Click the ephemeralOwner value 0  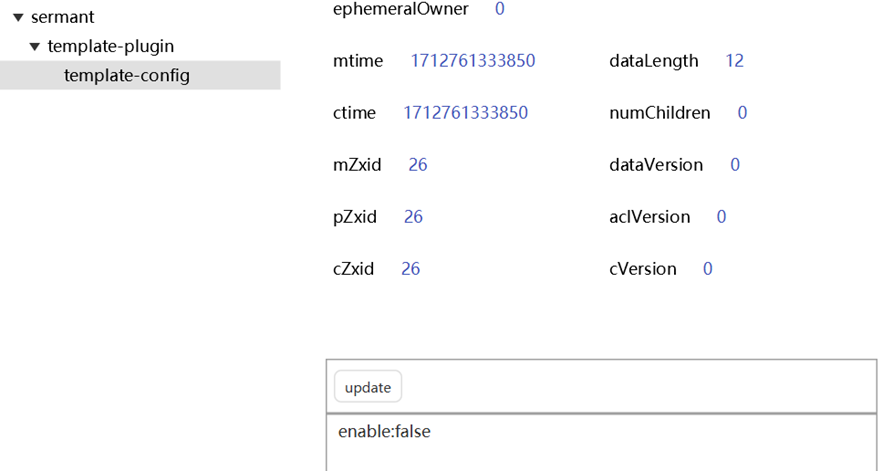[499, 9]
